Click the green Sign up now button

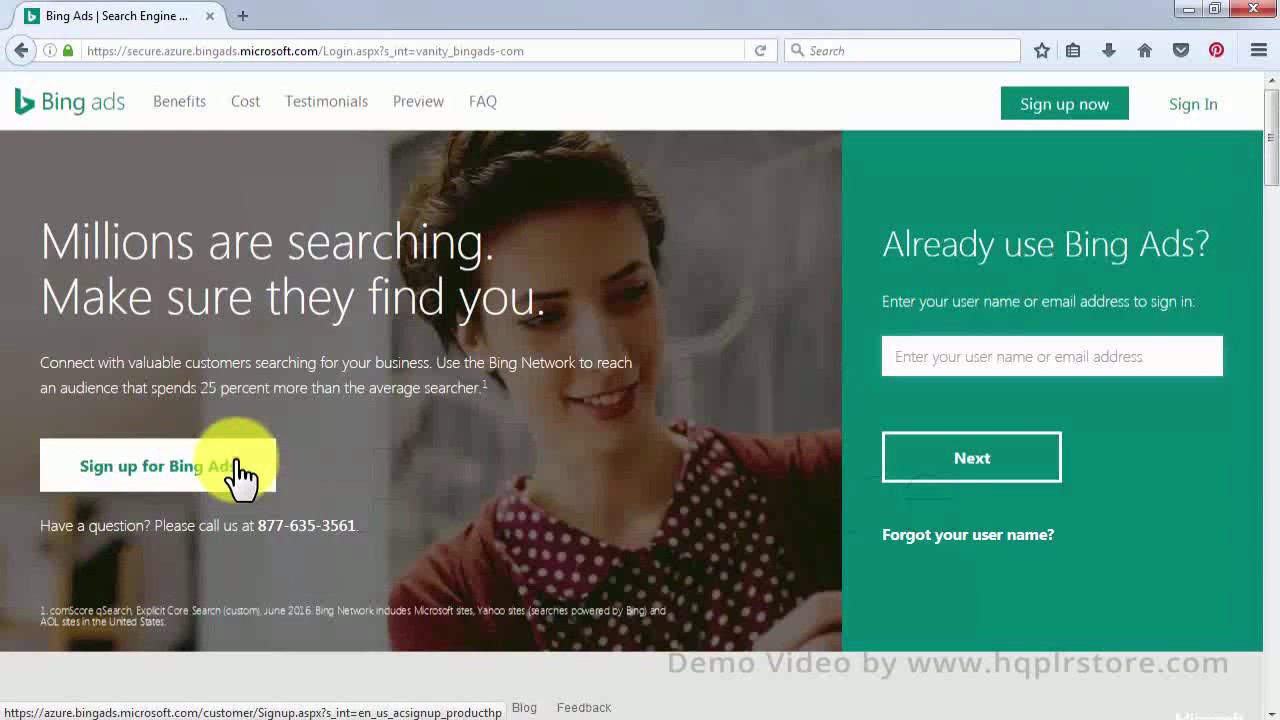click(x=1065, y=104)
